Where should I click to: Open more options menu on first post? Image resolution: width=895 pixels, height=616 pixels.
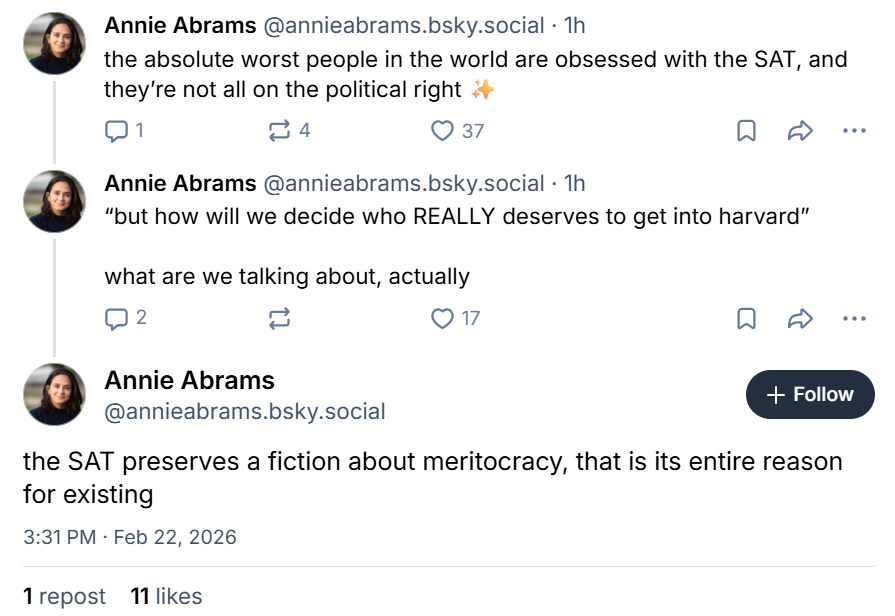click(x=854, y=131)
